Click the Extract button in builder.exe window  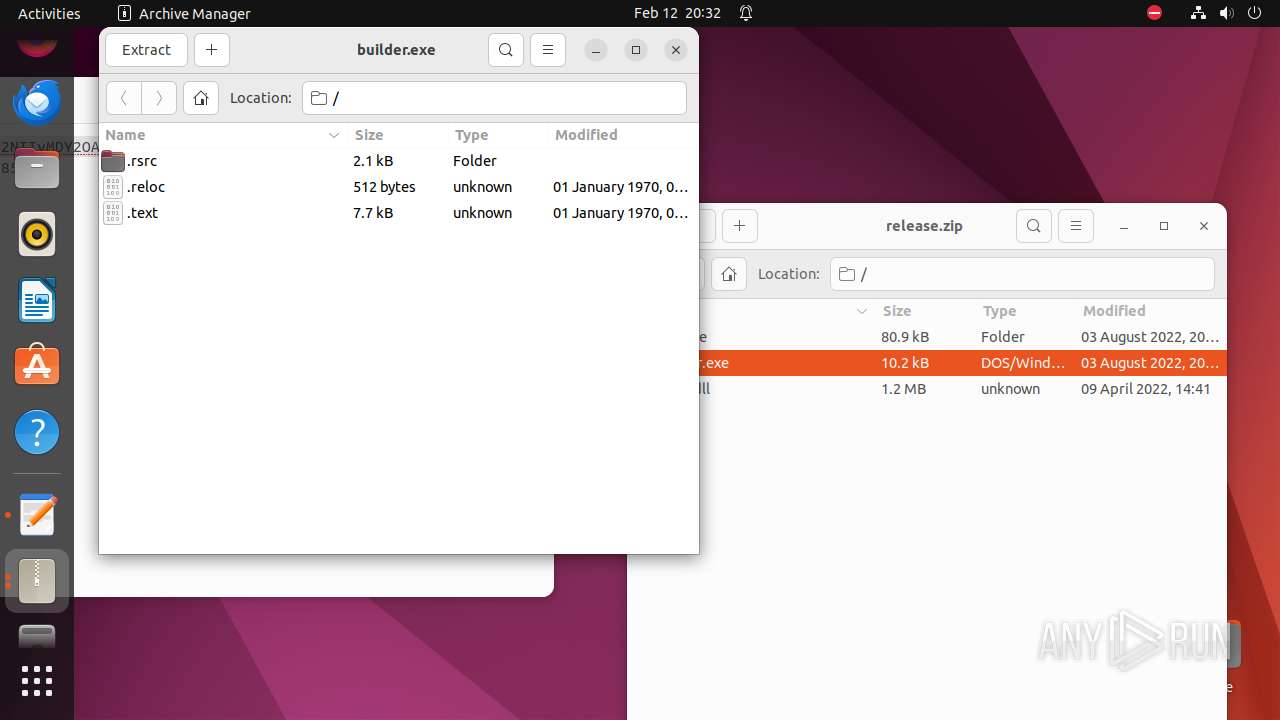tap(146, 50)
